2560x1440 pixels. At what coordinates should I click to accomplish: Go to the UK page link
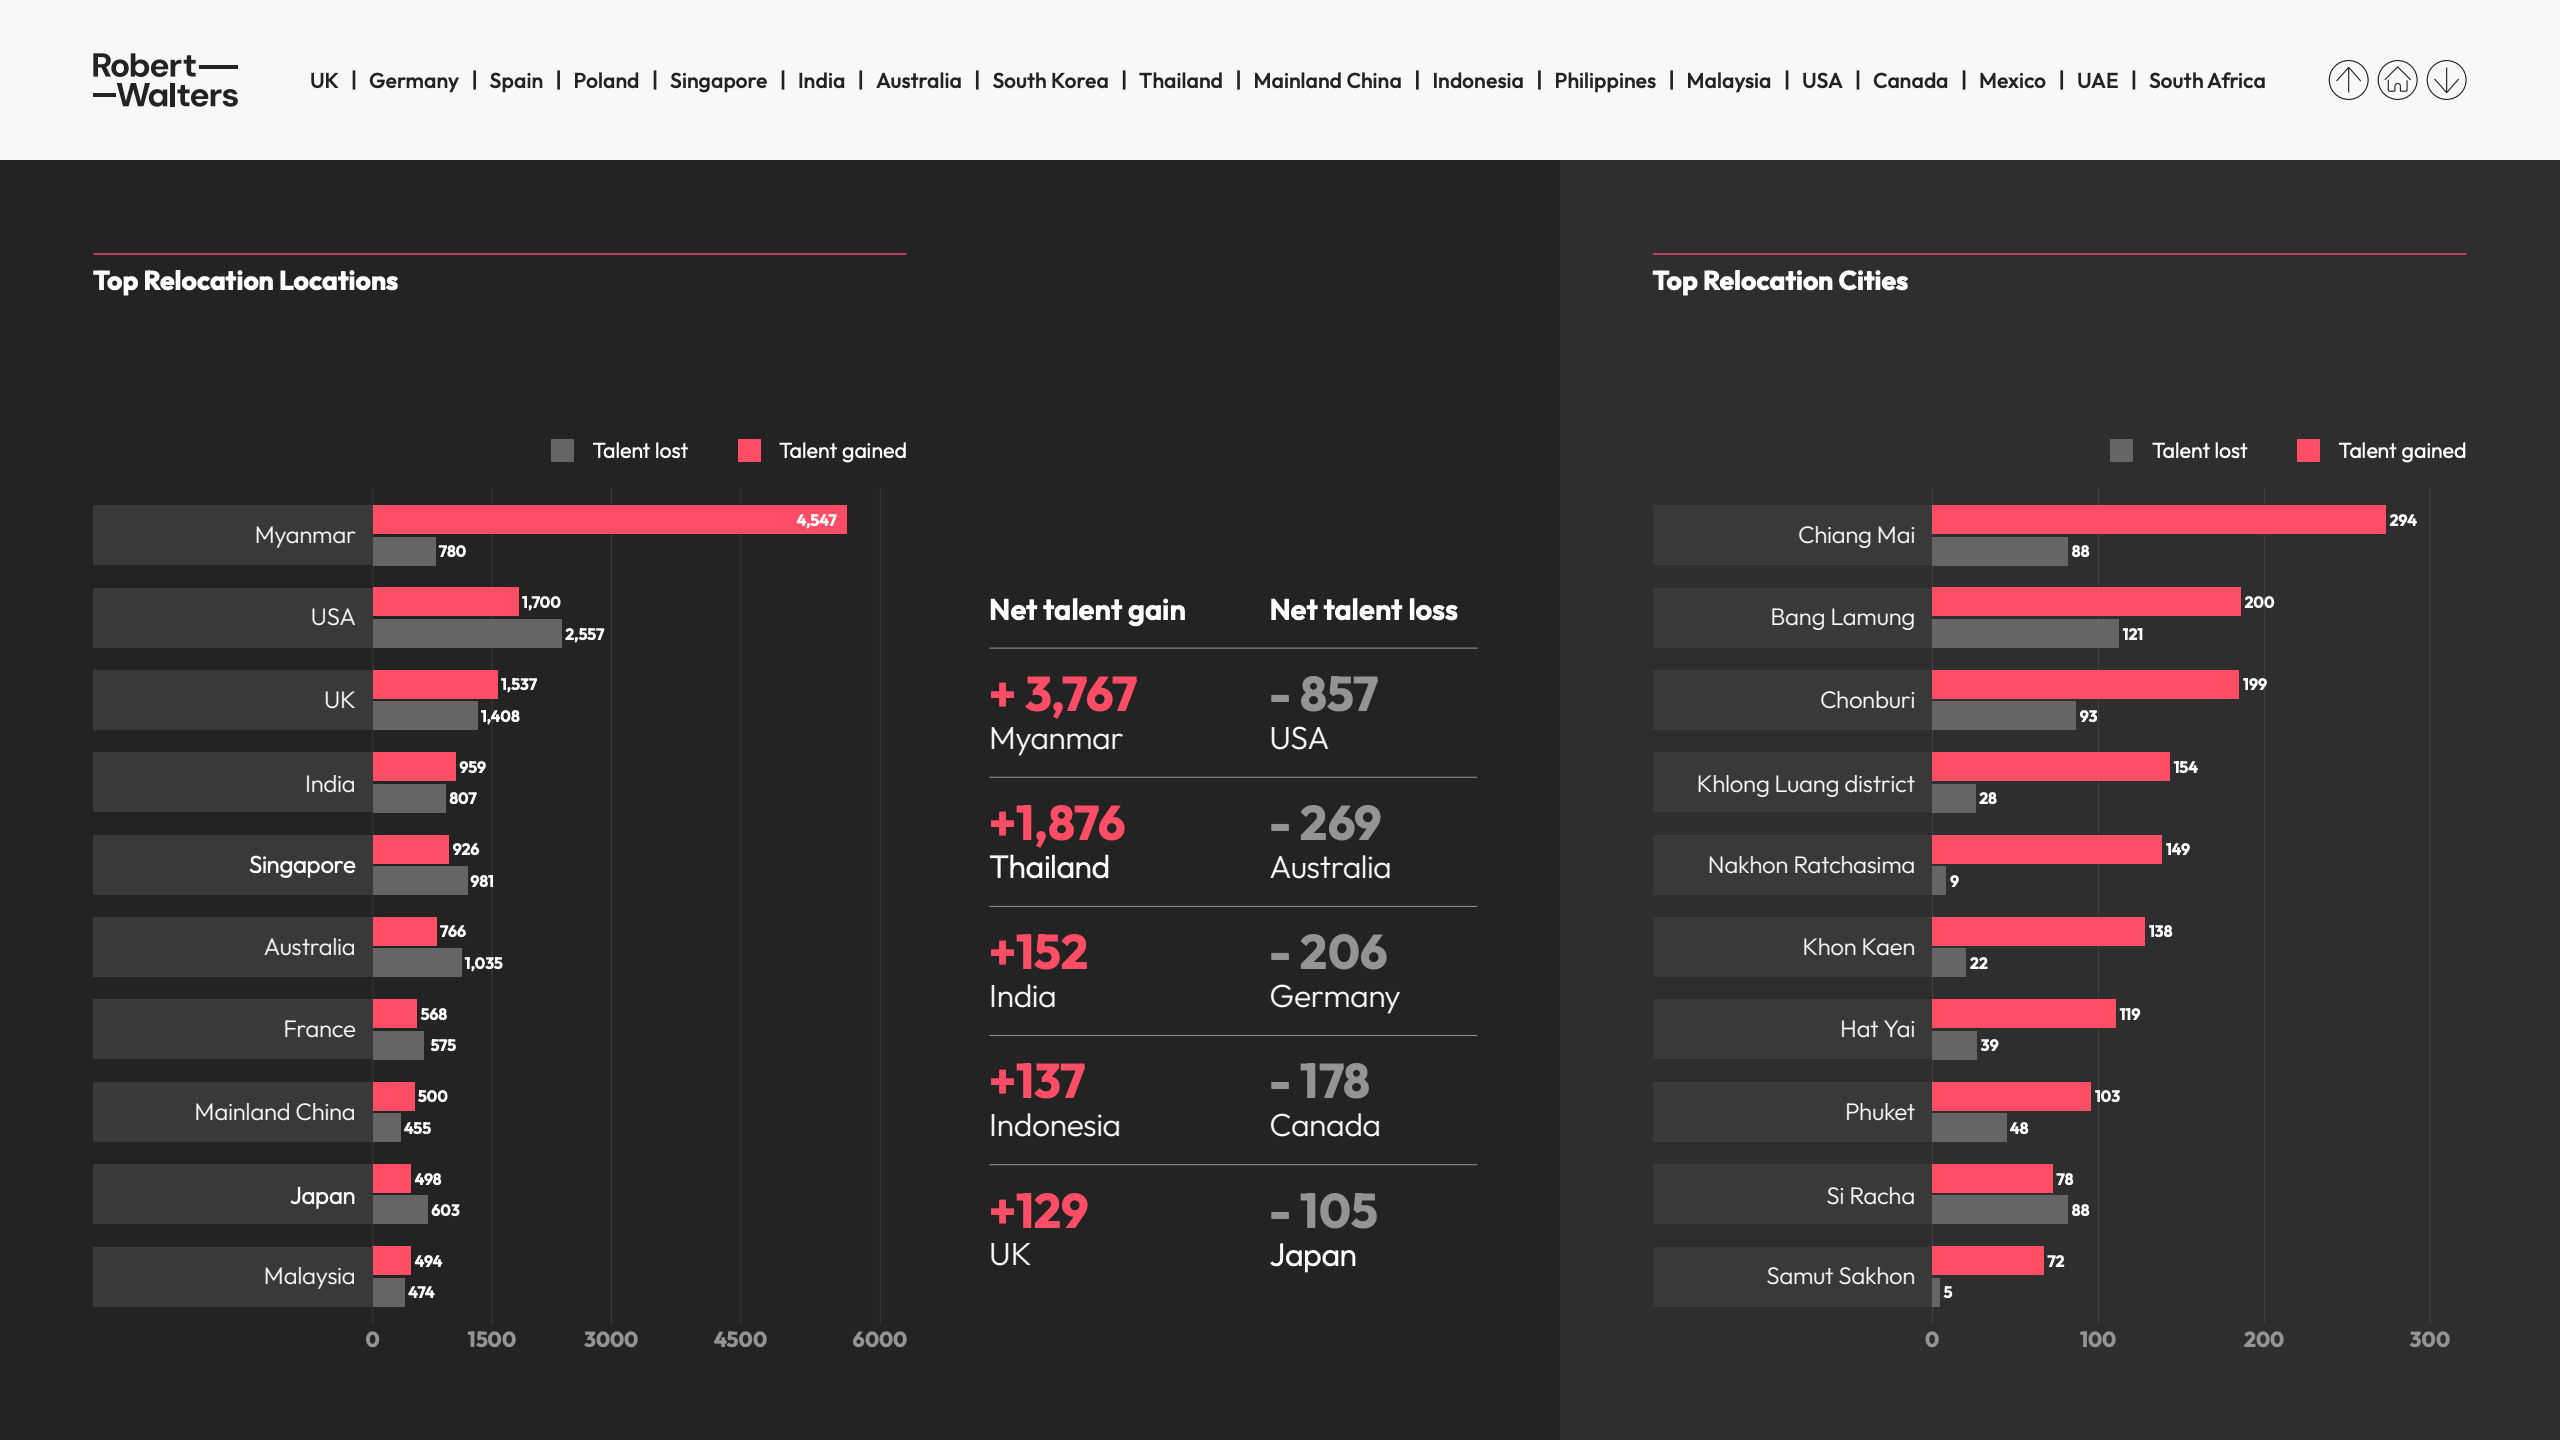324,81
